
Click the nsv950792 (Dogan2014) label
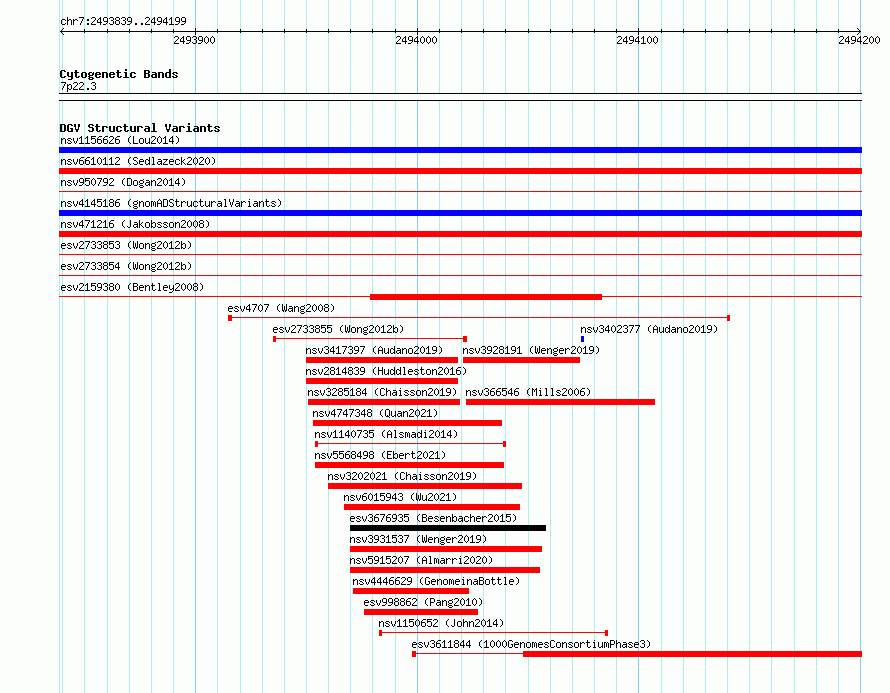tap(123, 182)
